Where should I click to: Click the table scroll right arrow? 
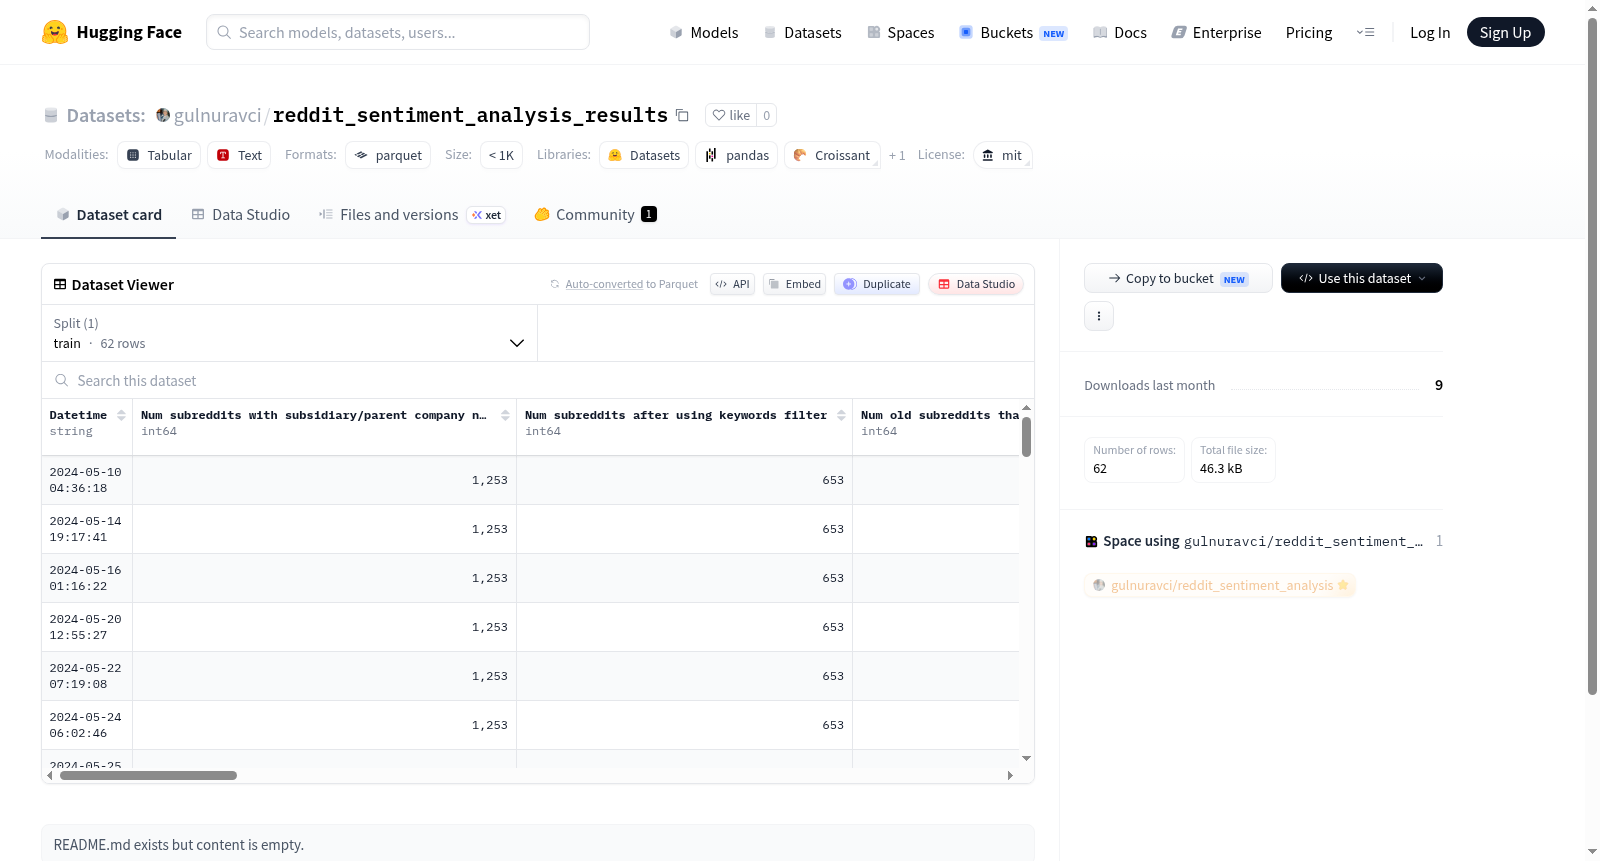point(1010,775)
